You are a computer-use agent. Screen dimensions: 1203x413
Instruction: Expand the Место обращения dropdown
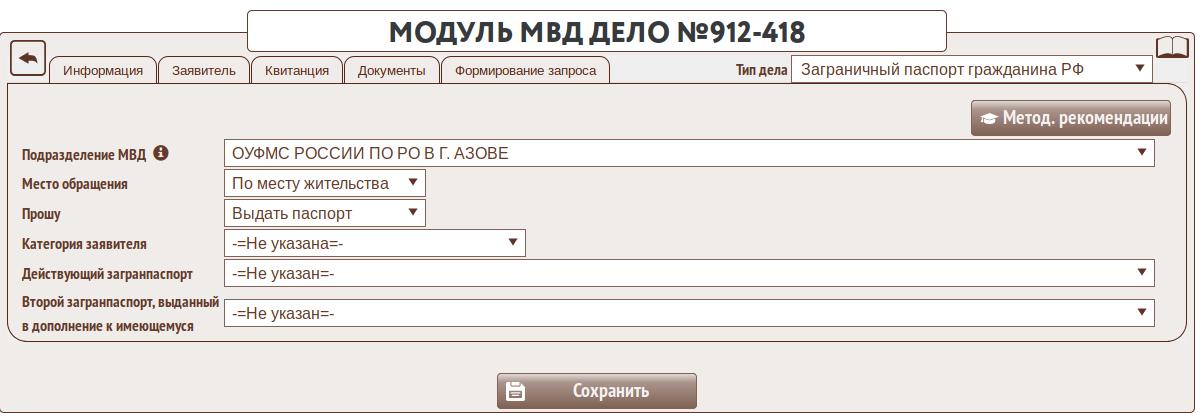(x=325, y=183)
